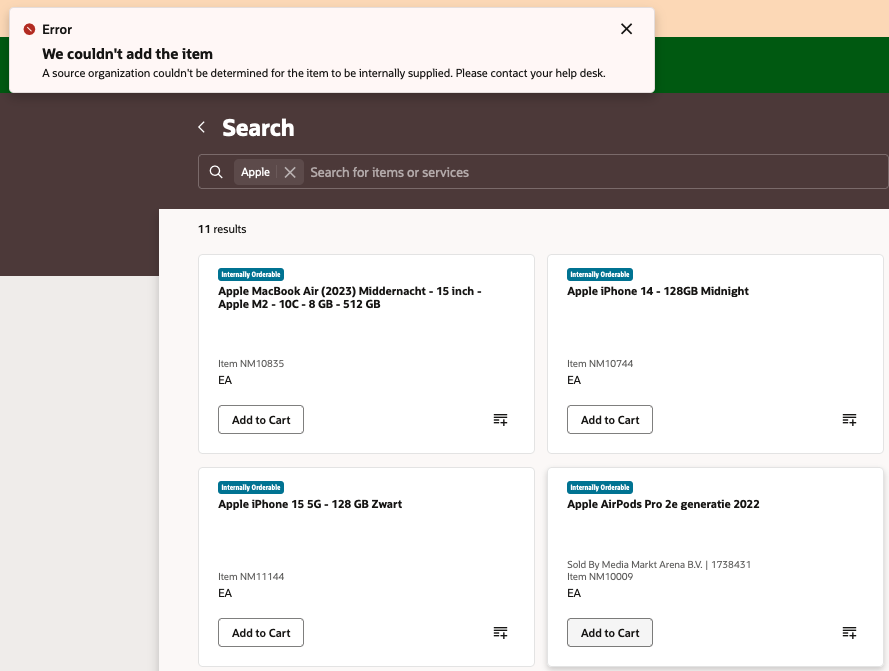Screen dimensions: 889x671
Task: Click the add-to-list icon for AirPods Pro
Action: pyautogui.click(x=849, y=632)
